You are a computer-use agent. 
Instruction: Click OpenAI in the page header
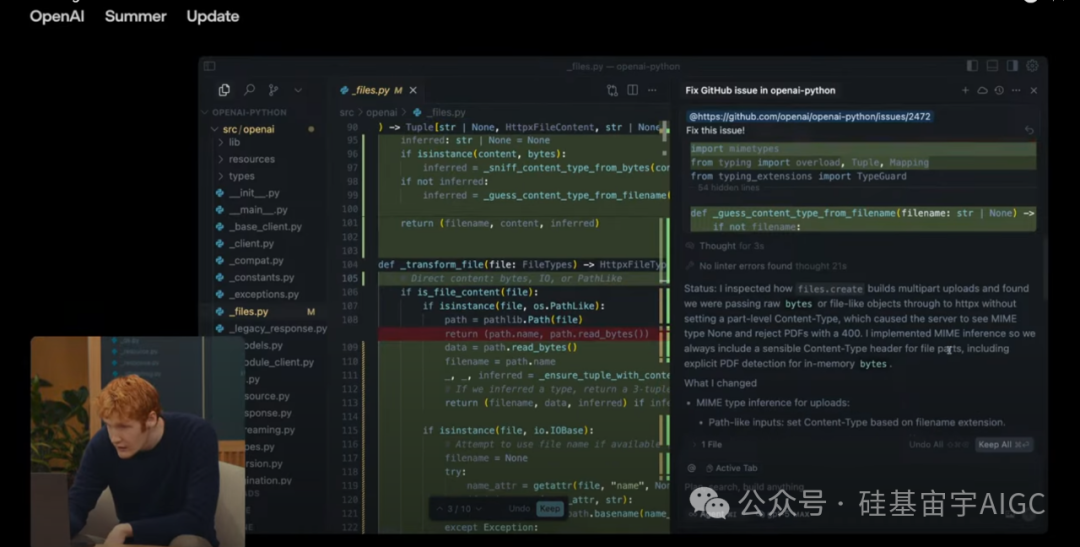click(x=56, y=16)
